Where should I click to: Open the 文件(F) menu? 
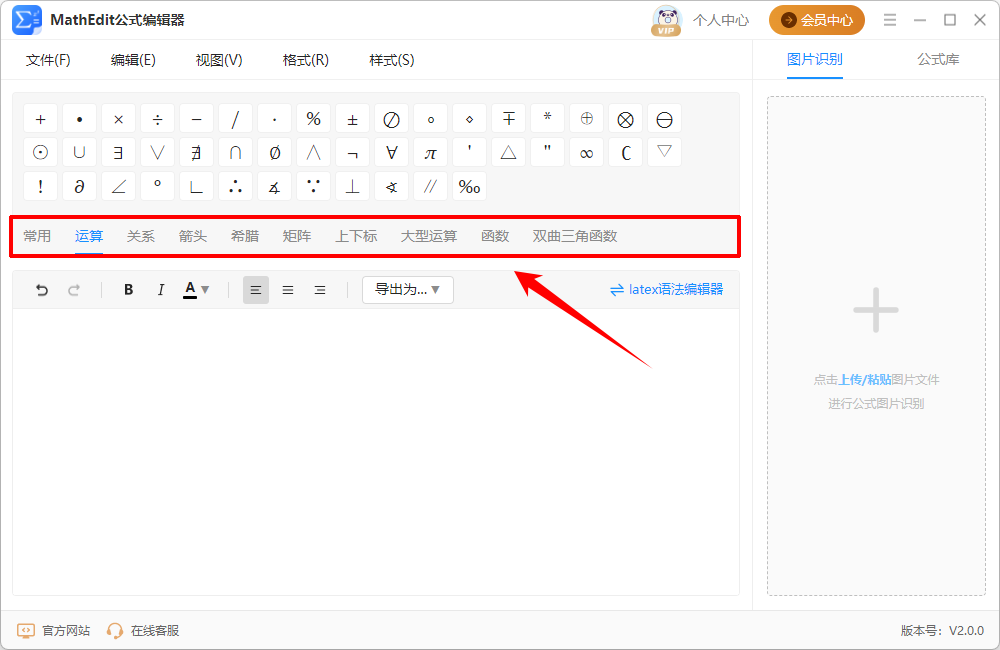tap(48, 60)
